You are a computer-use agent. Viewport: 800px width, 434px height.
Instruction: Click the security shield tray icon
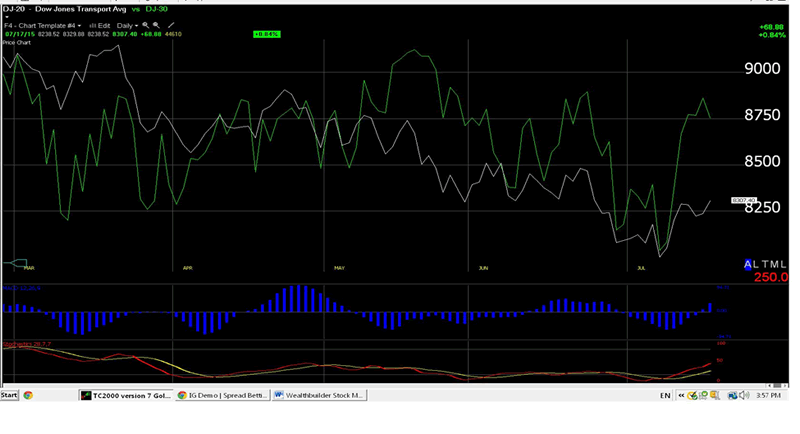[692, 396]
